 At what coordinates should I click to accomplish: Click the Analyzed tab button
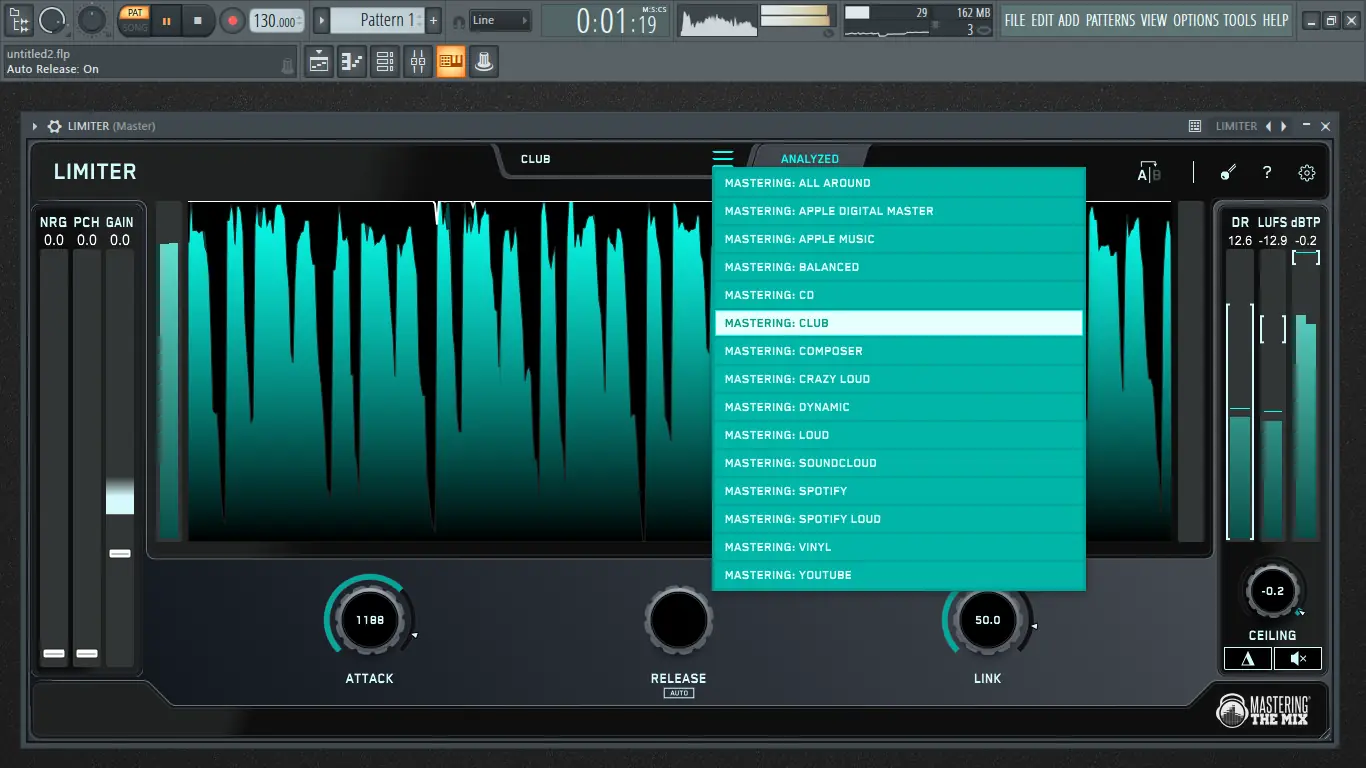tap(809, 159)
